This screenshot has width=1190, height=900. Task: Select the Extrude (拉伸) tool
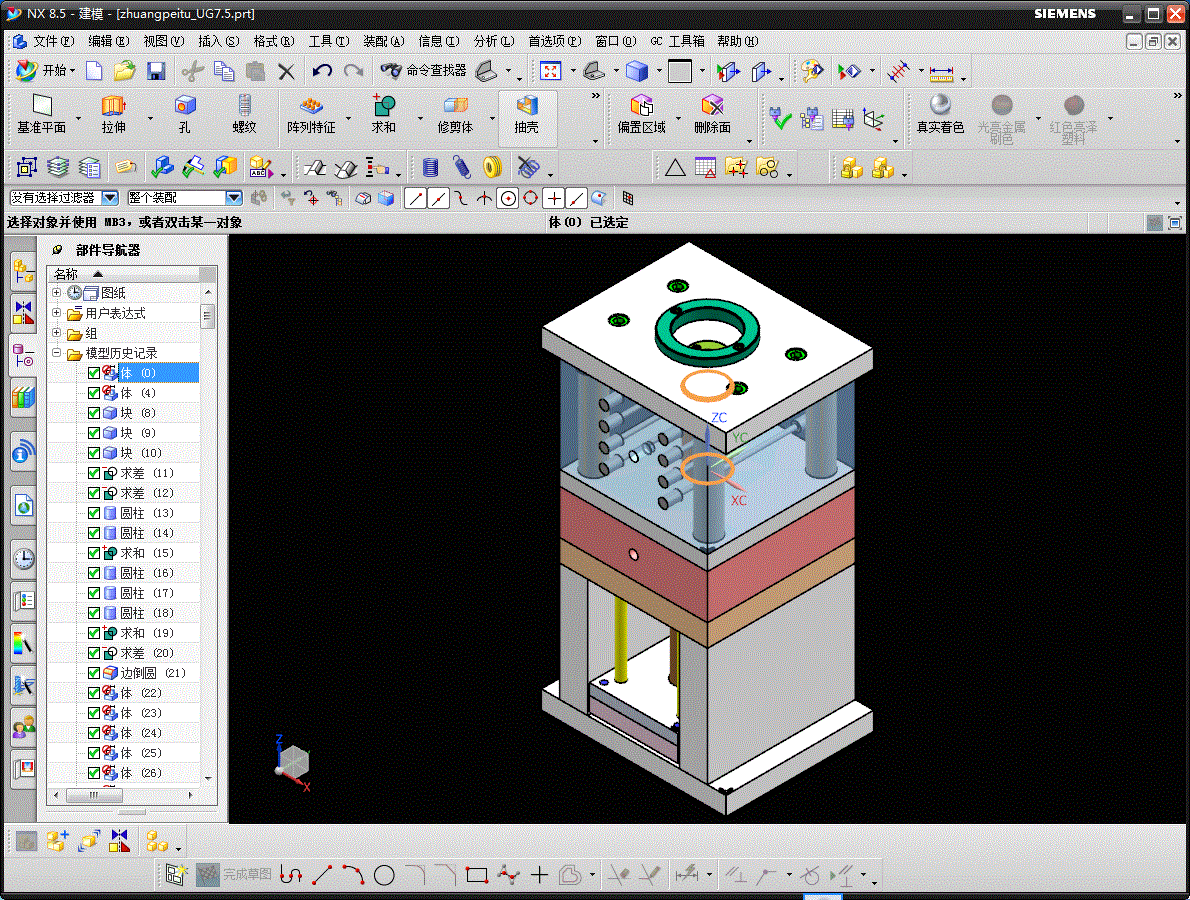pyautogui.click(x=113, y=115)
